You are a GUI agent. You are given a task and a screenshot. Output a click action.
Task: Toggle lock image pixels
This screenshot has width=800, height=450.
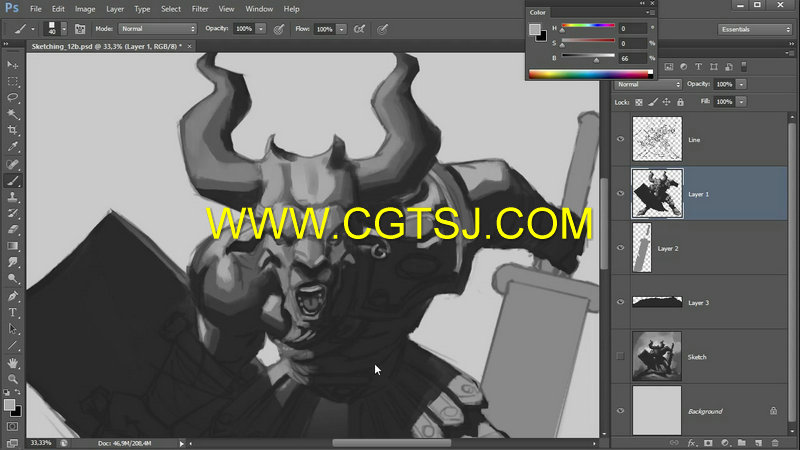pos(653,102)
